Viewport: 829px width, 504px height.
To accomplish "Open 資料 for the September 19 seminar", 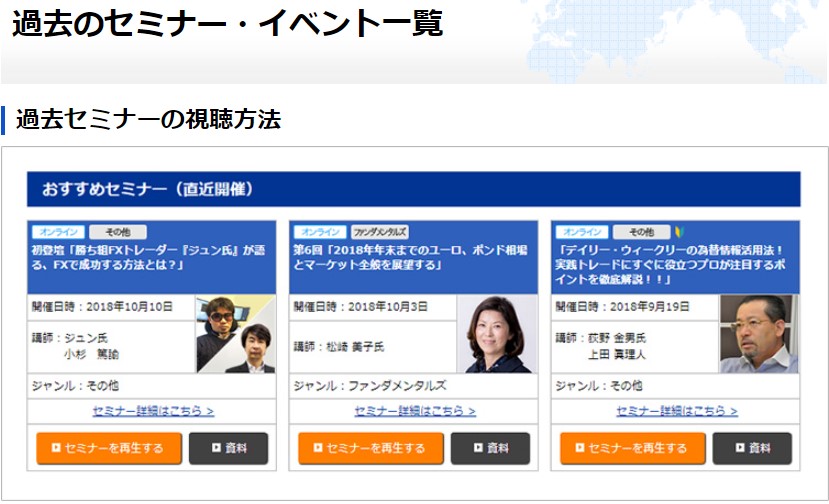I will click(x=752, y=448).
